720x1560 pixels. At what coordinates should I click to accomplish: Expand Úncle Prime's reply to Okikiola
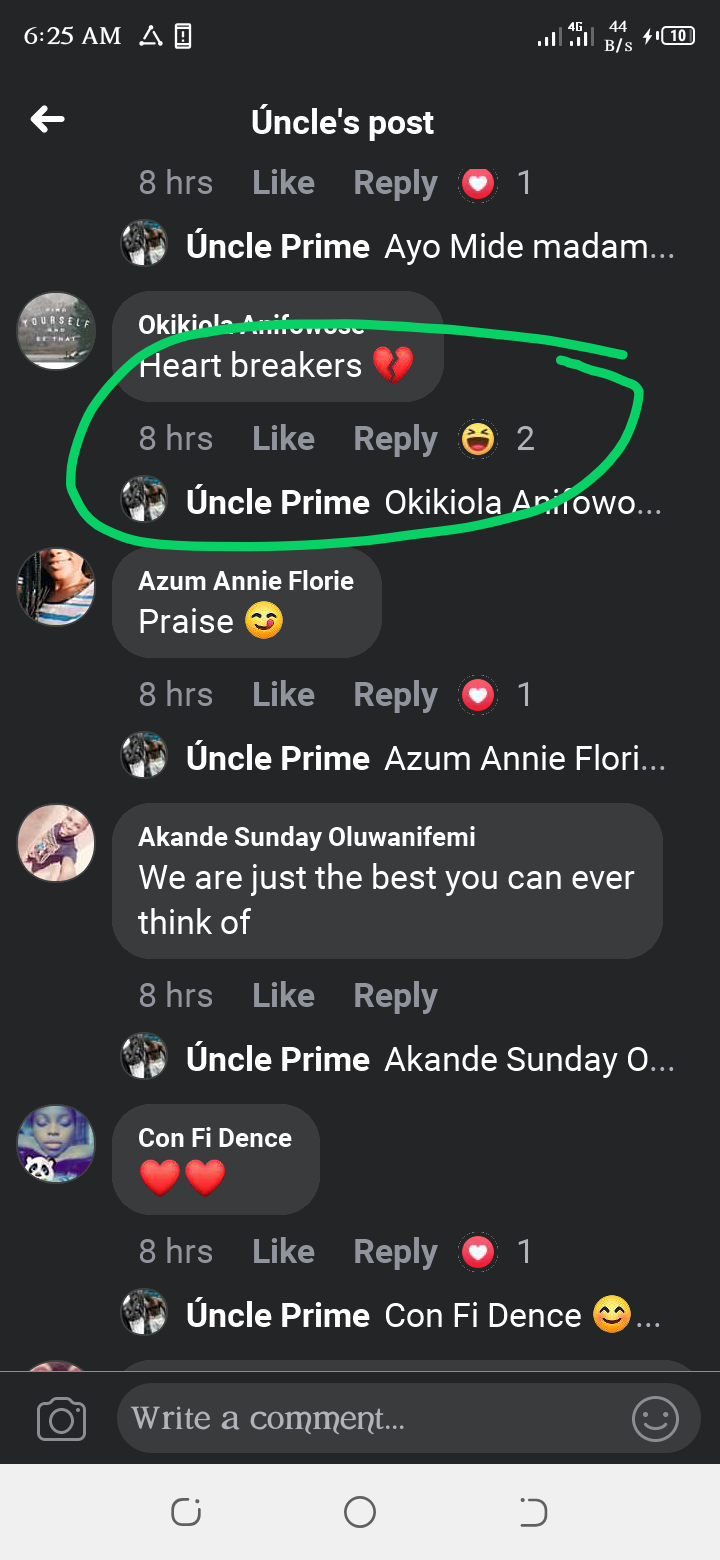pos(420,502)
